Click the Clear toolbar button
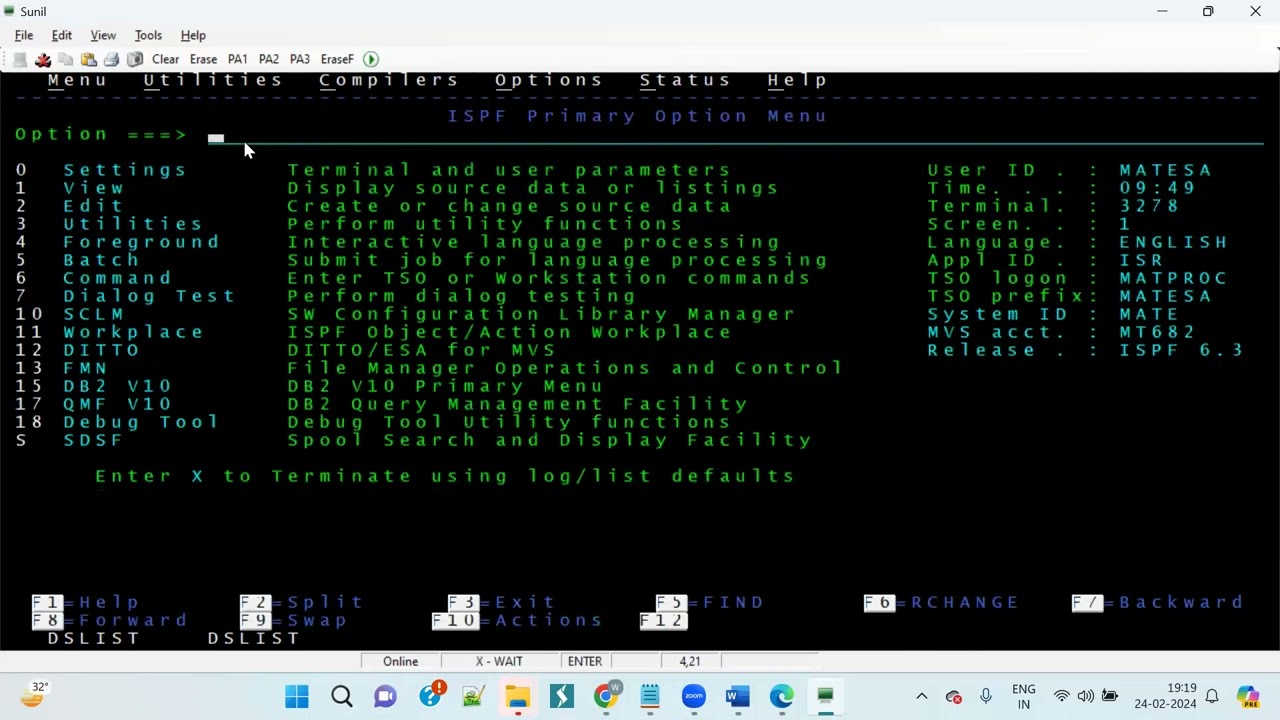Viewport: 1280px width, 720px height. point(165,59)
